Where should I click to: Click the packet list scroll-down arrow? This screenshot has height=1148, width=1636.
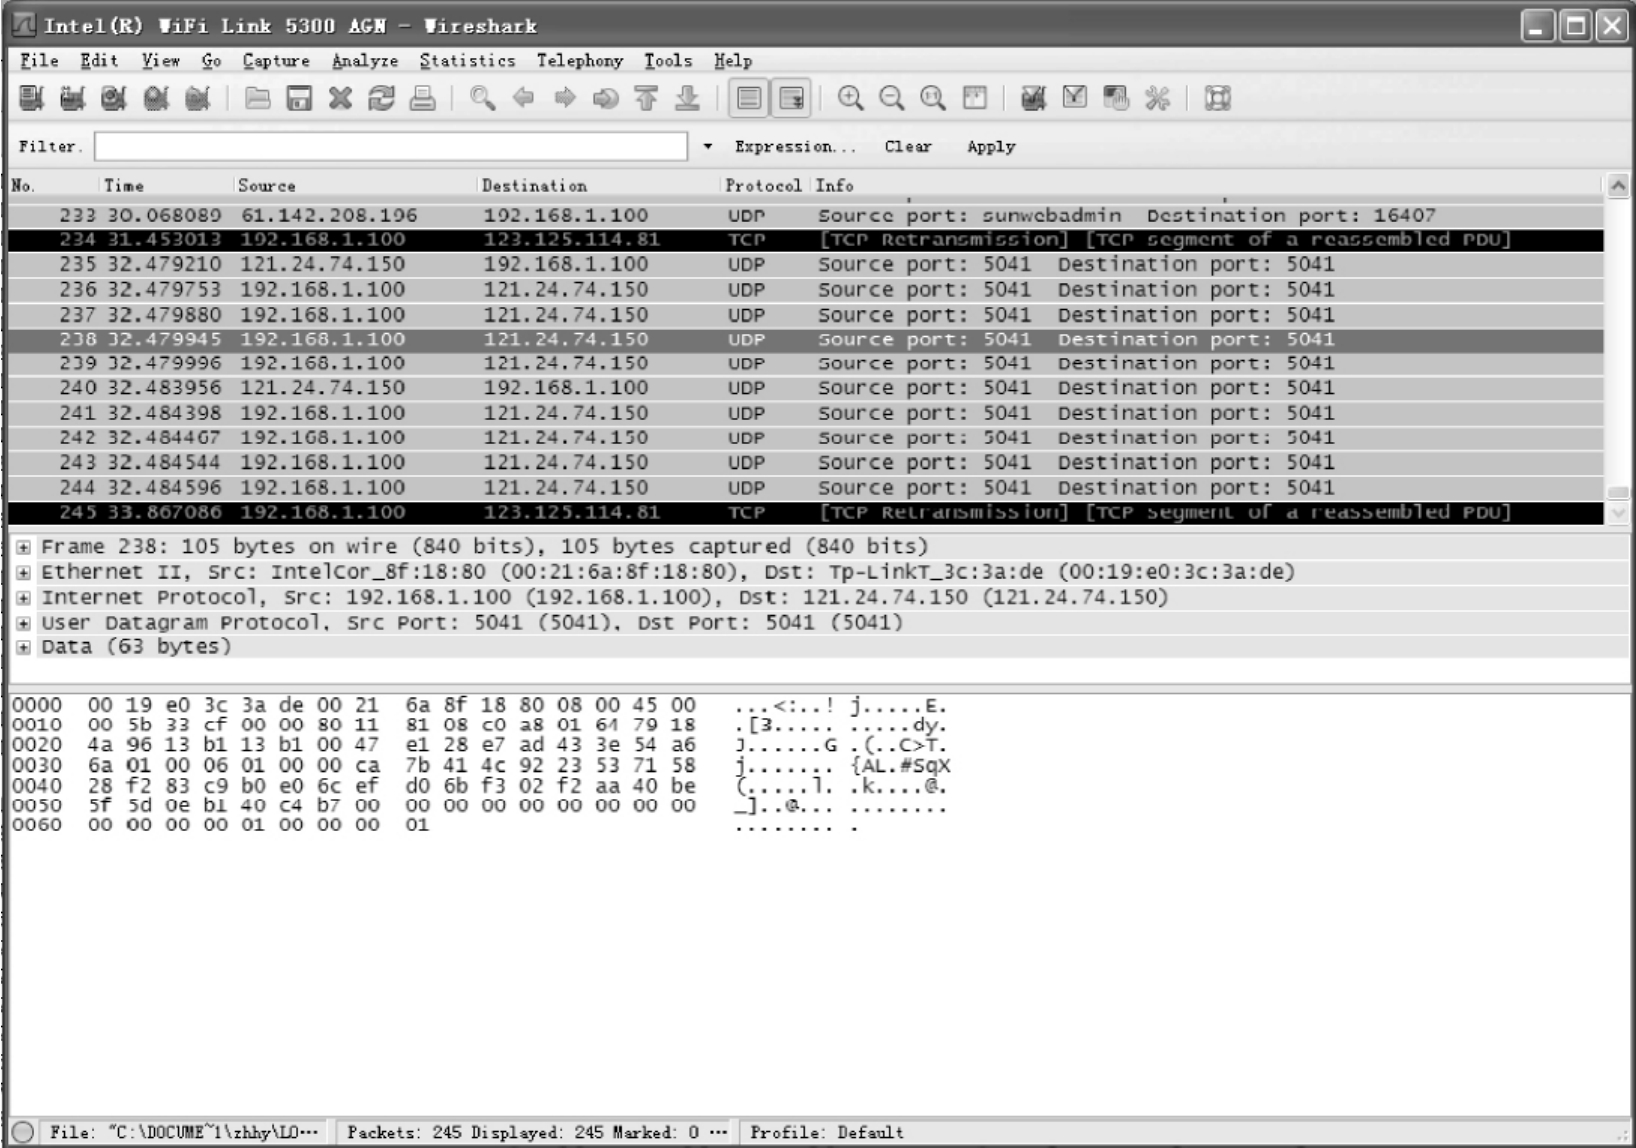(x=1617, y=513)
